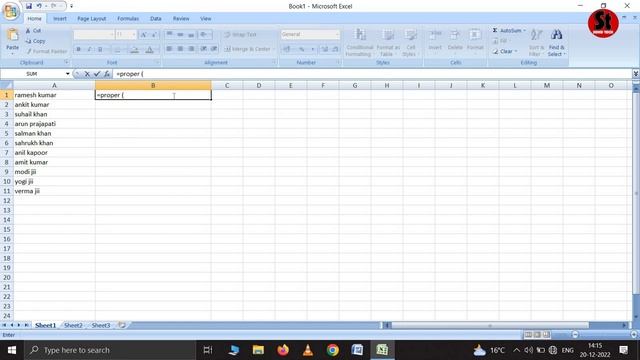
Task: Click the Windows Start button
Action: (11, 350)
